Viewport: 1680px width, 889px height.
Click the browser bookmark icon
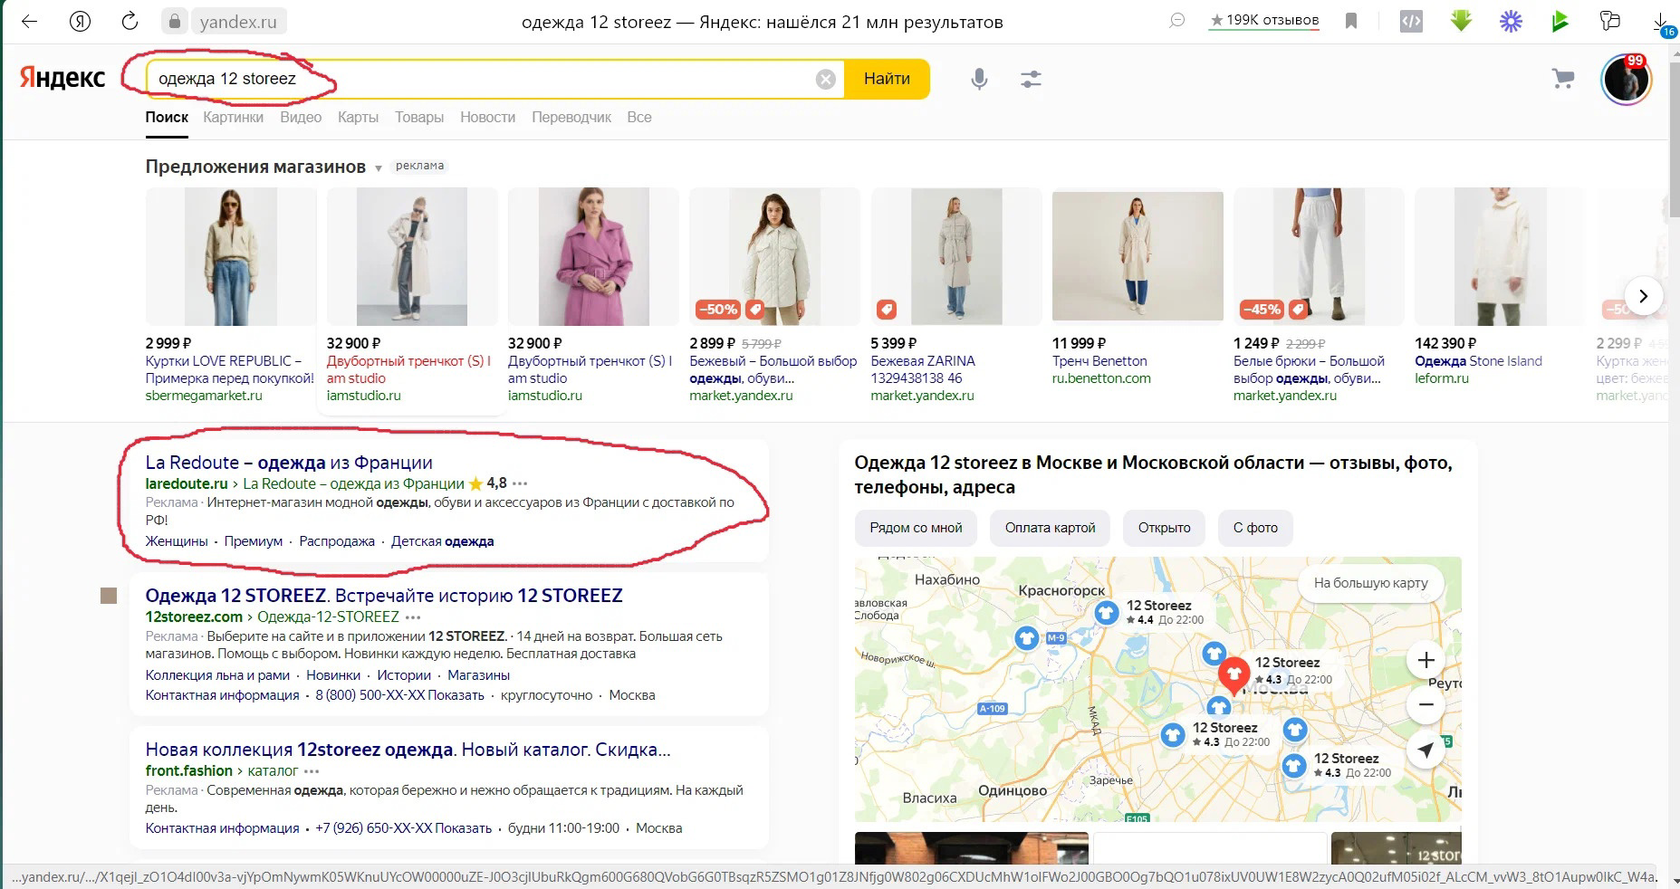[1351, 21]
